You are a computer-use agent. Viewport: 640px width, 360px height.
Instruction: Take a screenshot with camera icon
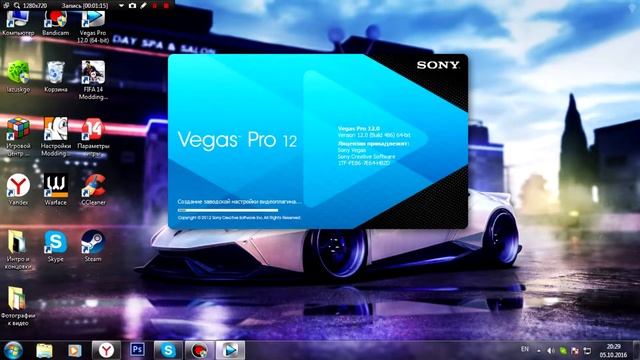tap(132, 6)
